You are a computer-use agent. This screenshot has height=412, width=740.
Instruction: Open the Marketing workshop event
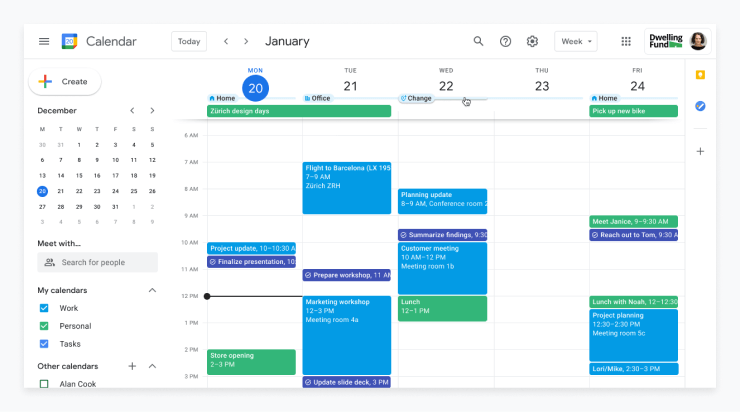347,336
